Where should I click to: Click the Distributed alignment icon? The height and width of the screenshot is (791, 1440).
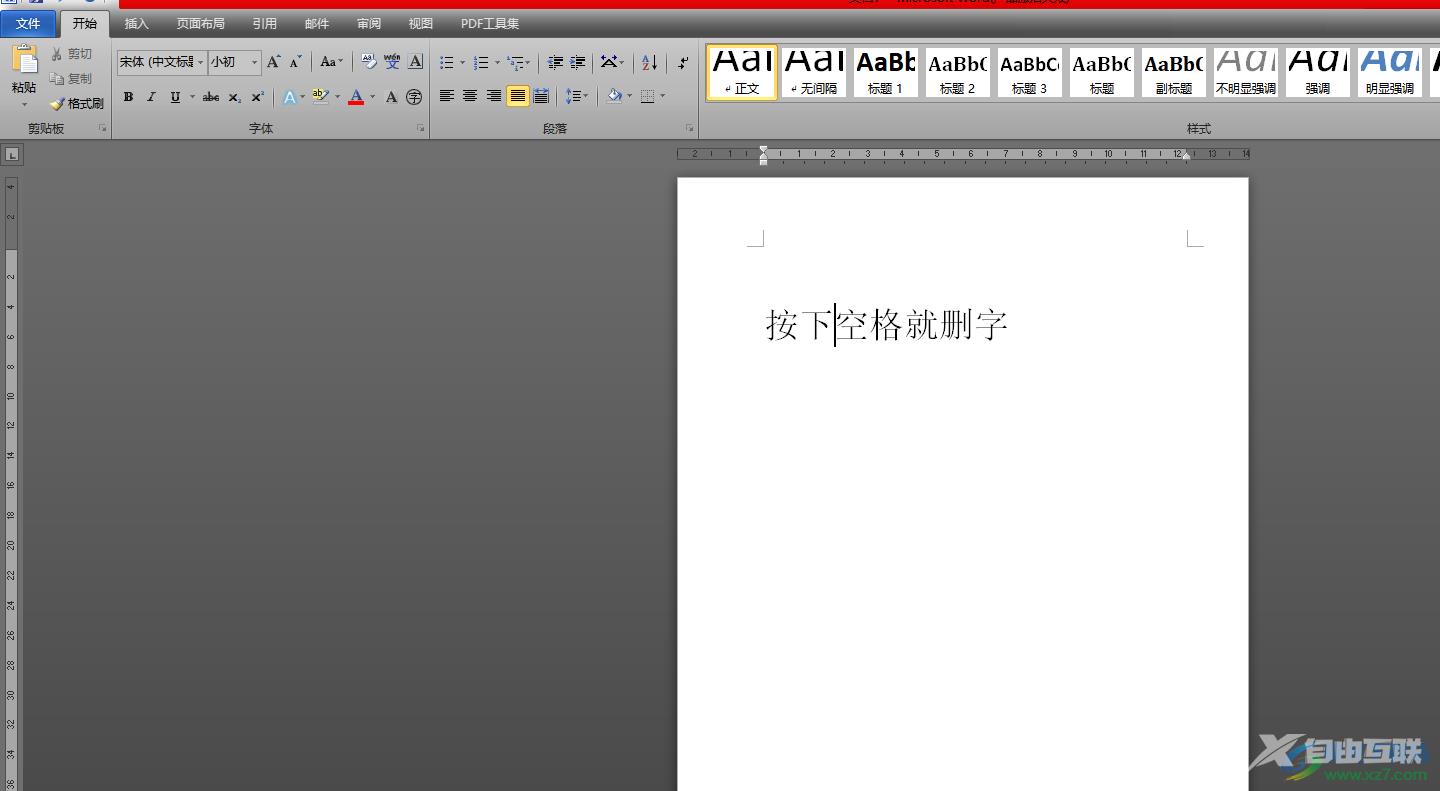click(541, 96)
